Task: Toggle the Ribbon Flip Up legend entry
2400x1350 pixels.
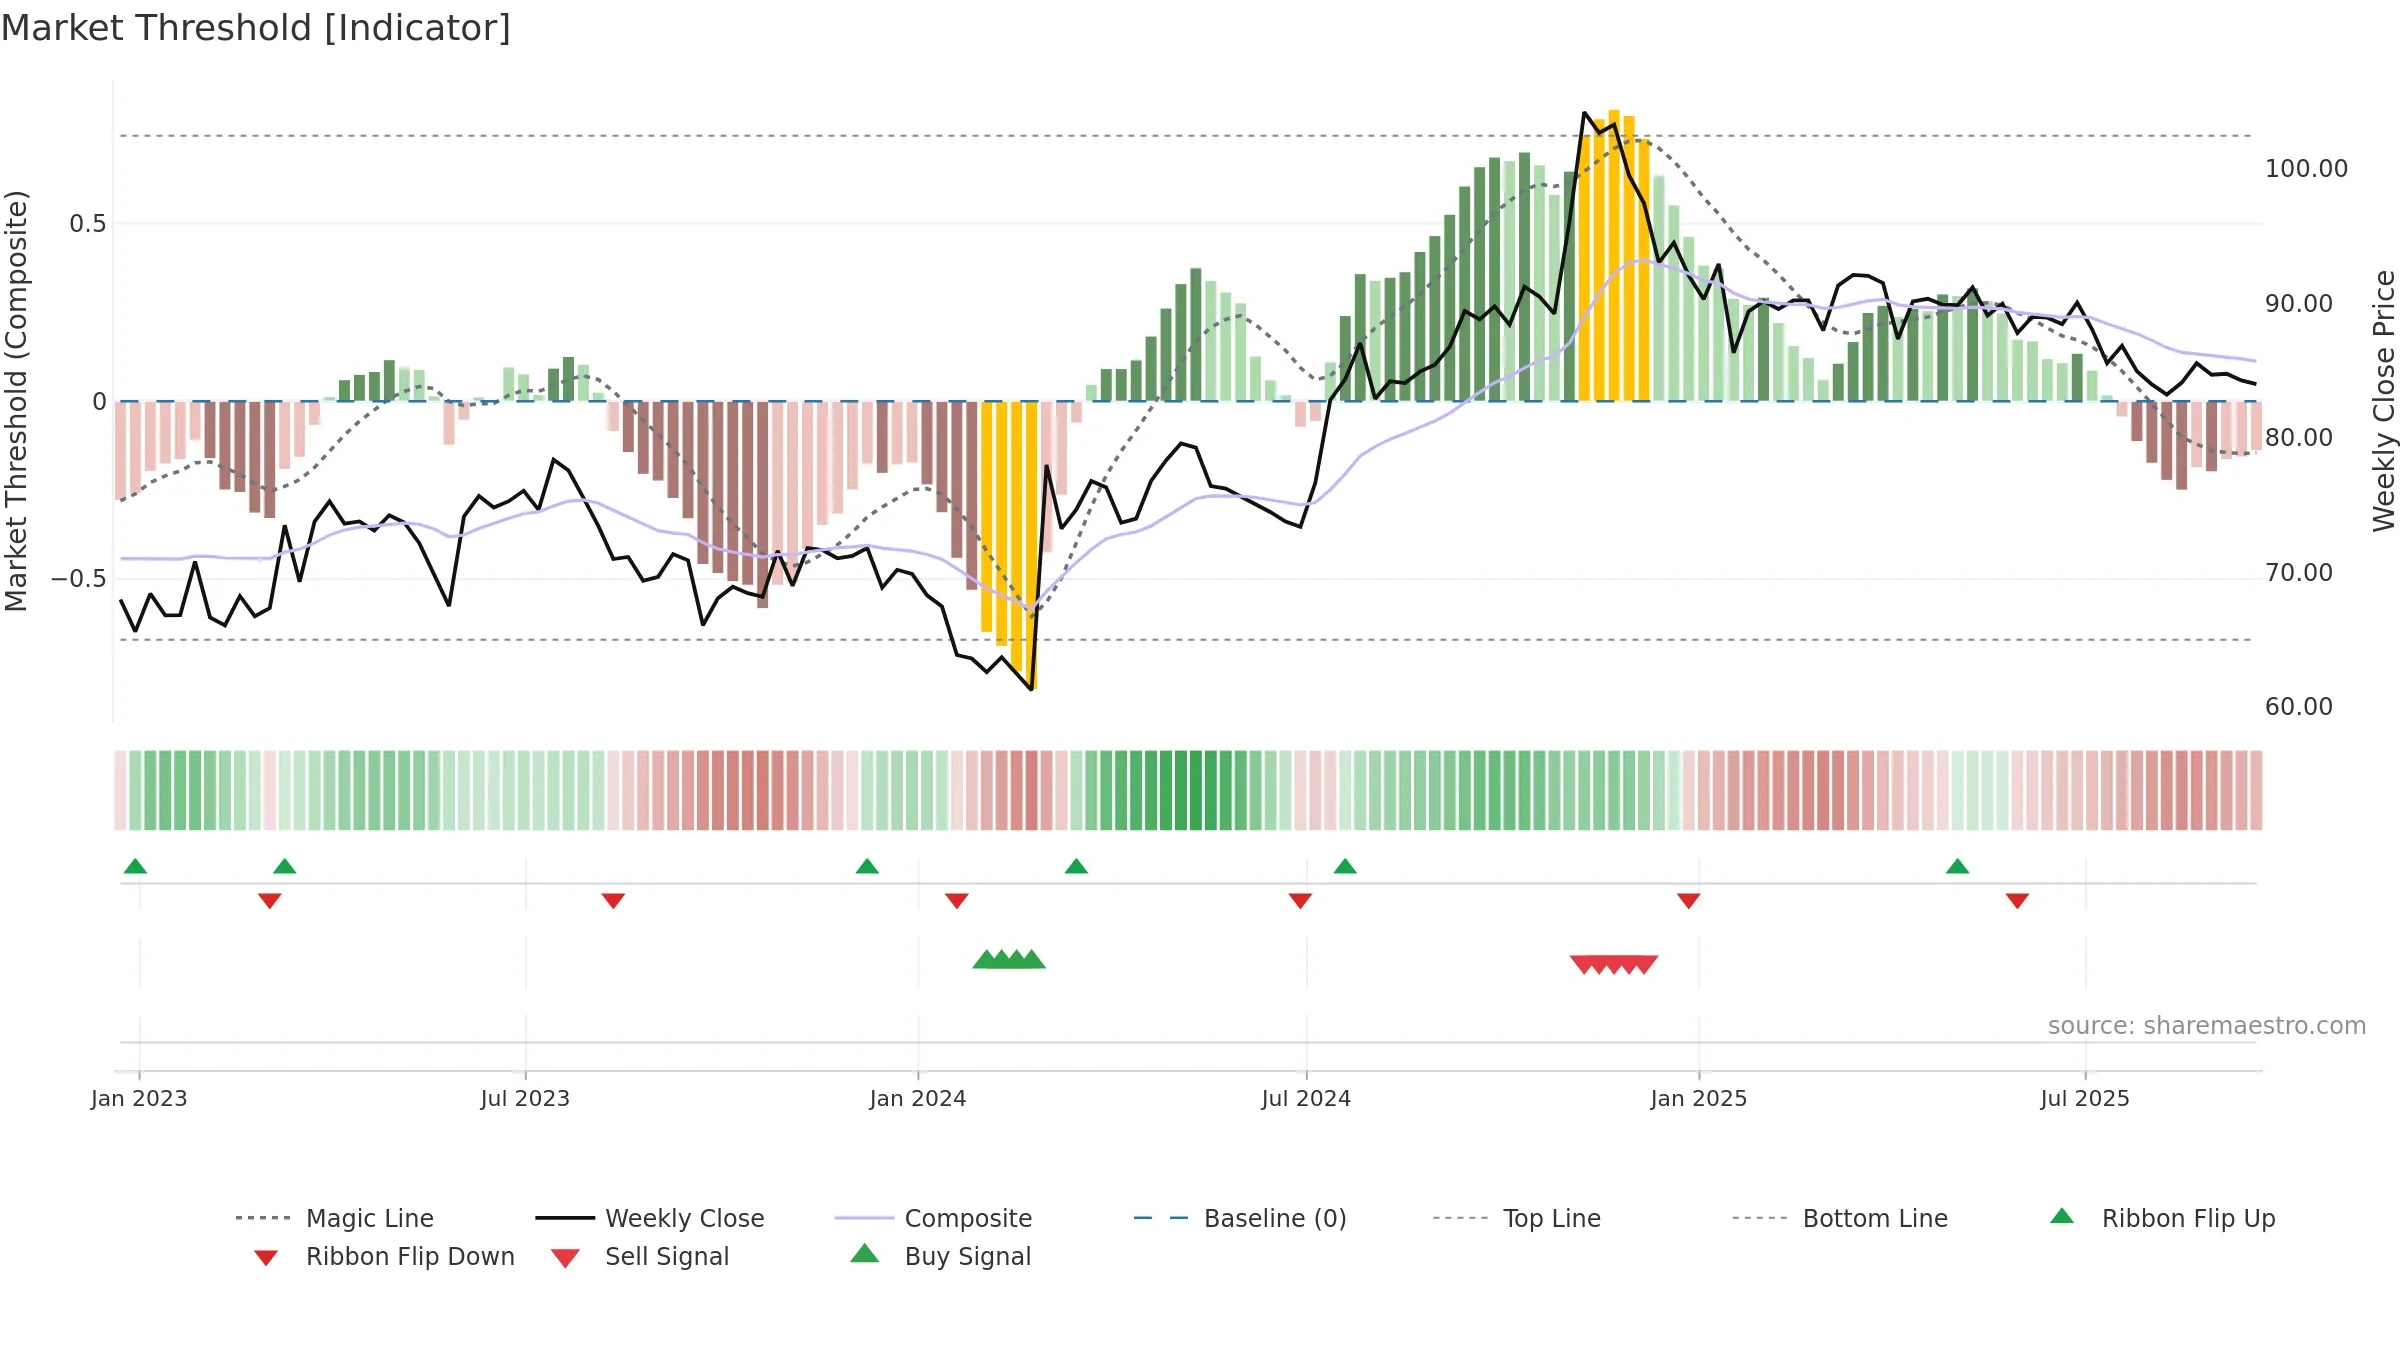Action: (x=2162, y=1218)
